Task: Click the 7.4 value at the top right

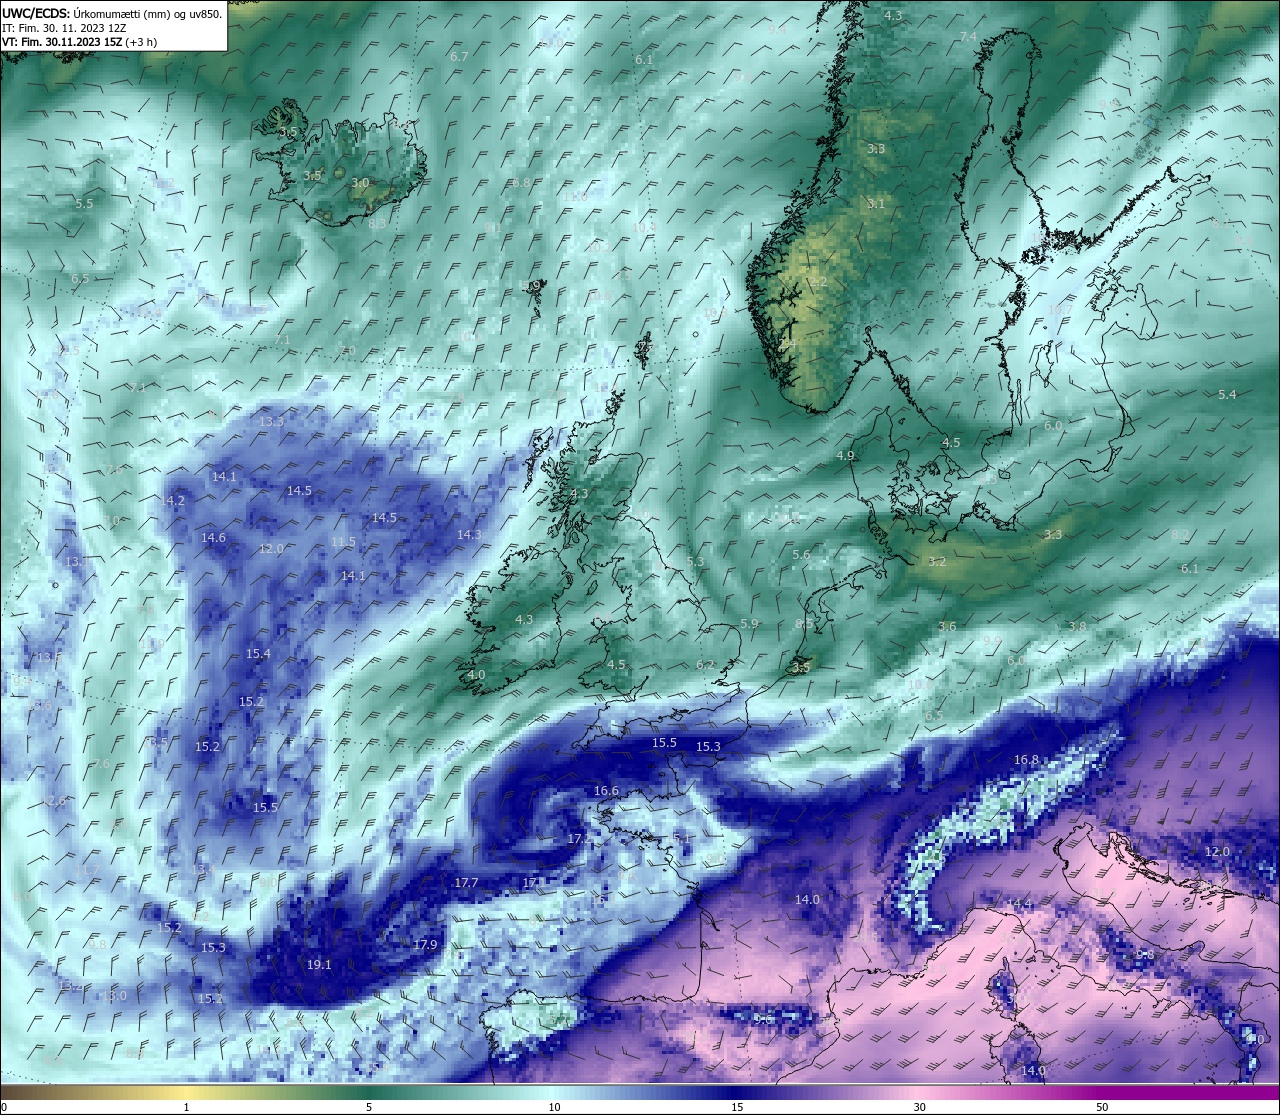Action: pos(968,37)
